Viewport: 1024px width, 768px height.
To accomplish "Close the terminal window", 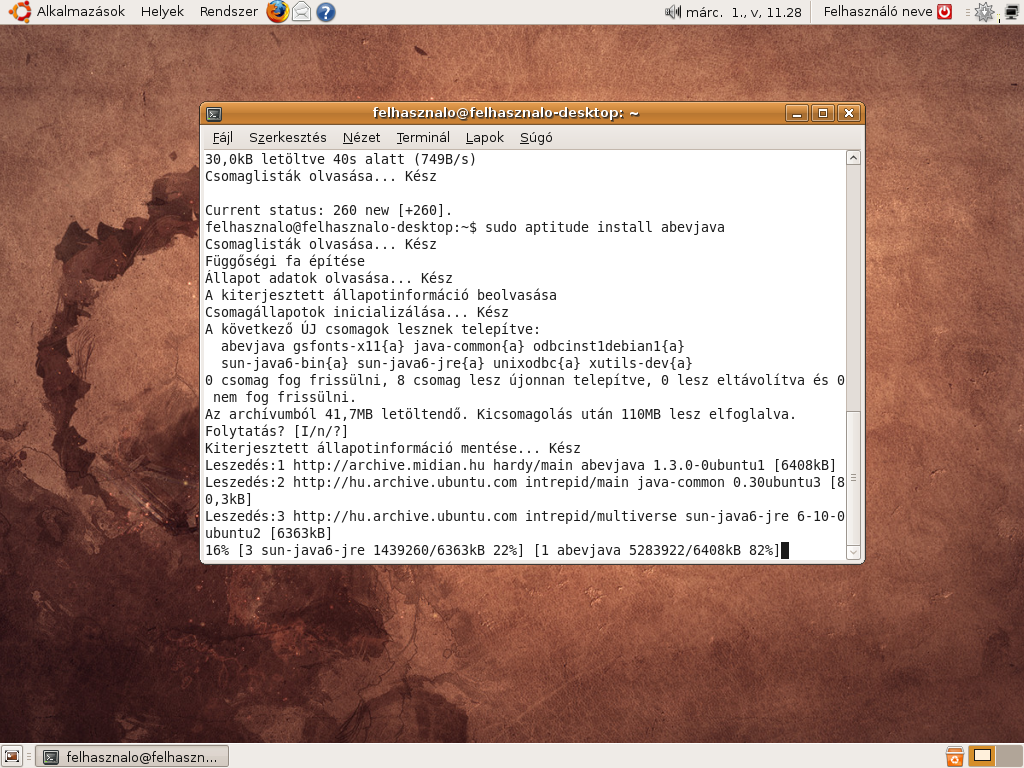I will click(x=848, y=114).
